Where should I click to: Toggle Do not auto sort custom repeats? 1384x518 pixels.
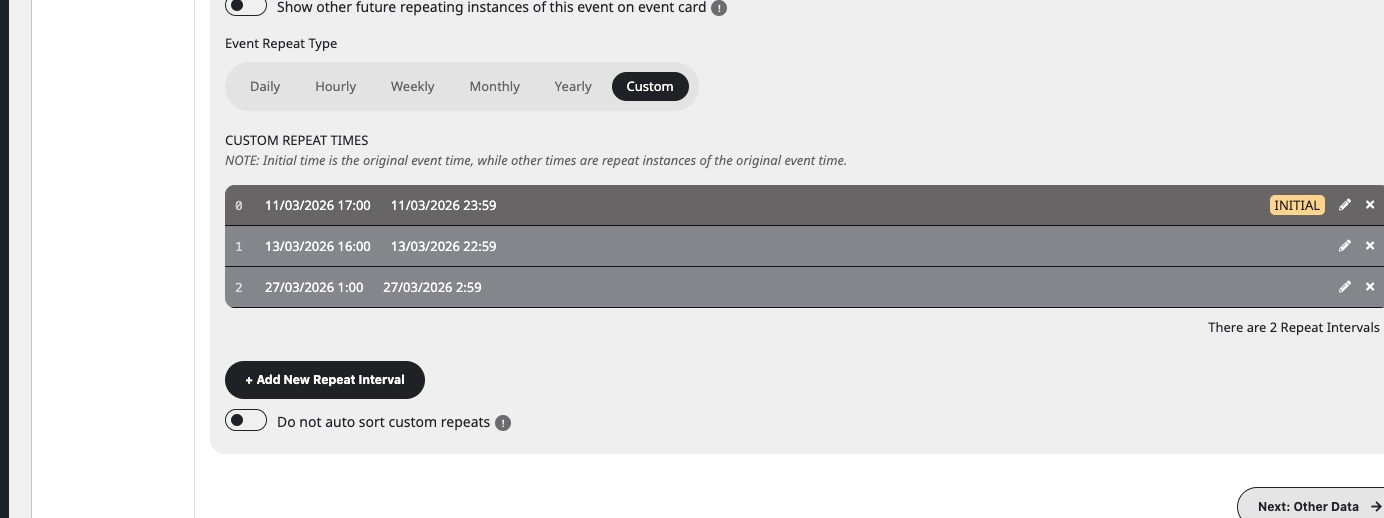(246, 421)
